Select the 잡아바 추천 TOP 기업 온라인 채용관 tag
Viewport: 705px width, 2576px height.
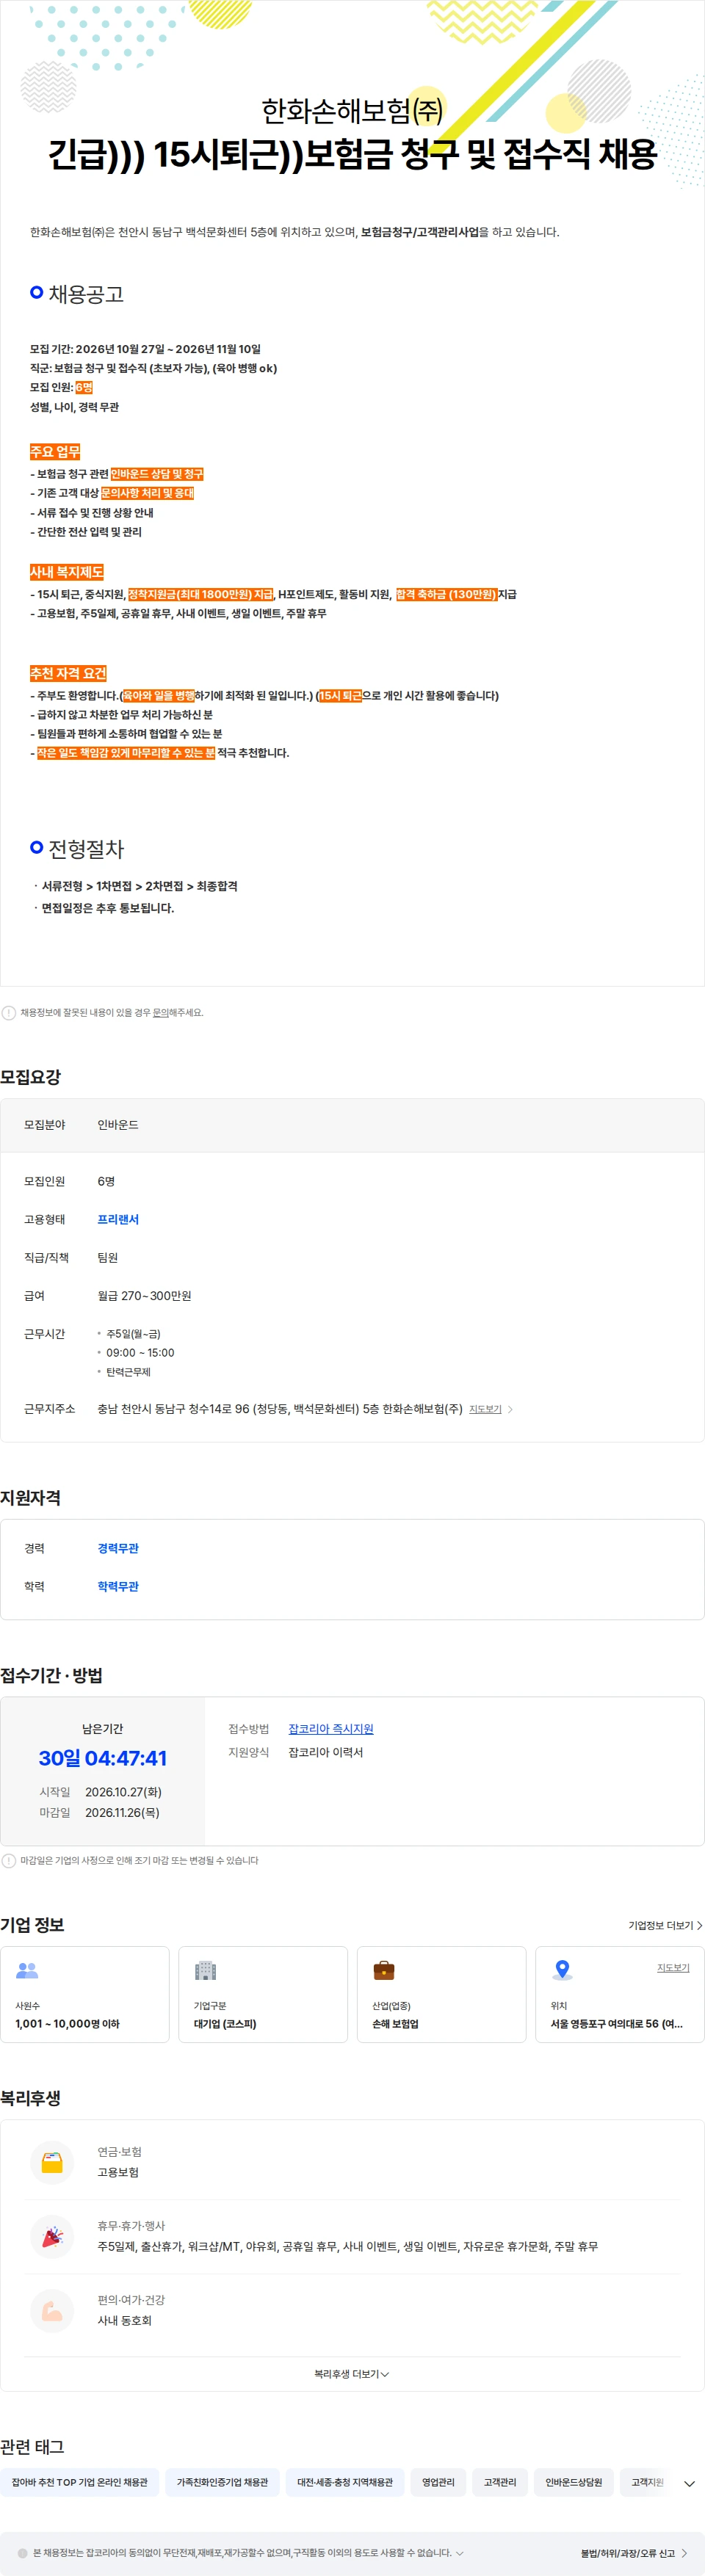[x=79, y=2482]
